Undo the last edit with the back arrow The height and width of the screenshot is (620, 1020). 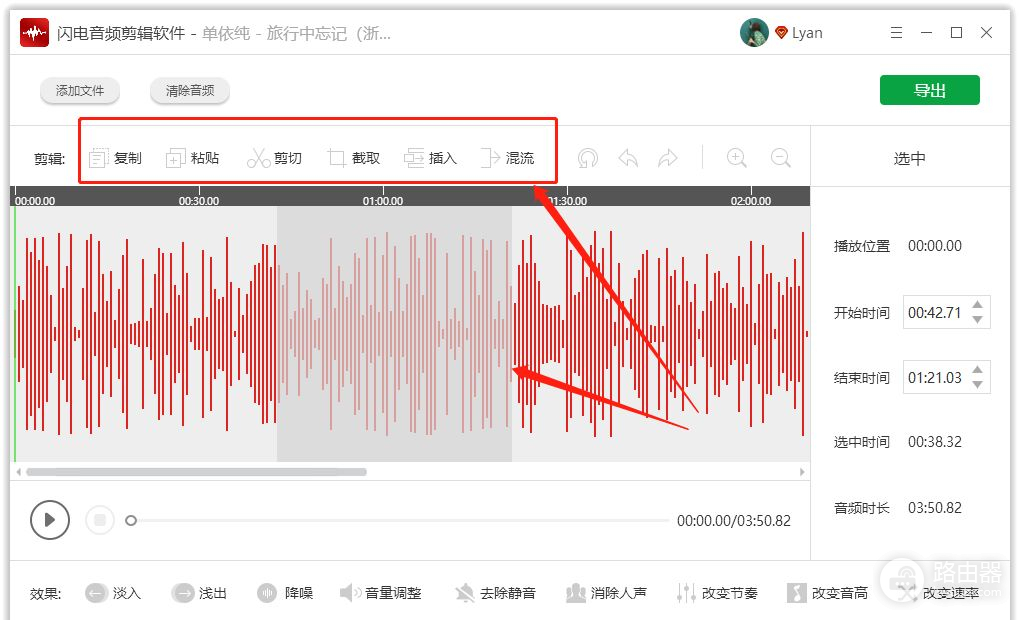click(x=628, y=158)
